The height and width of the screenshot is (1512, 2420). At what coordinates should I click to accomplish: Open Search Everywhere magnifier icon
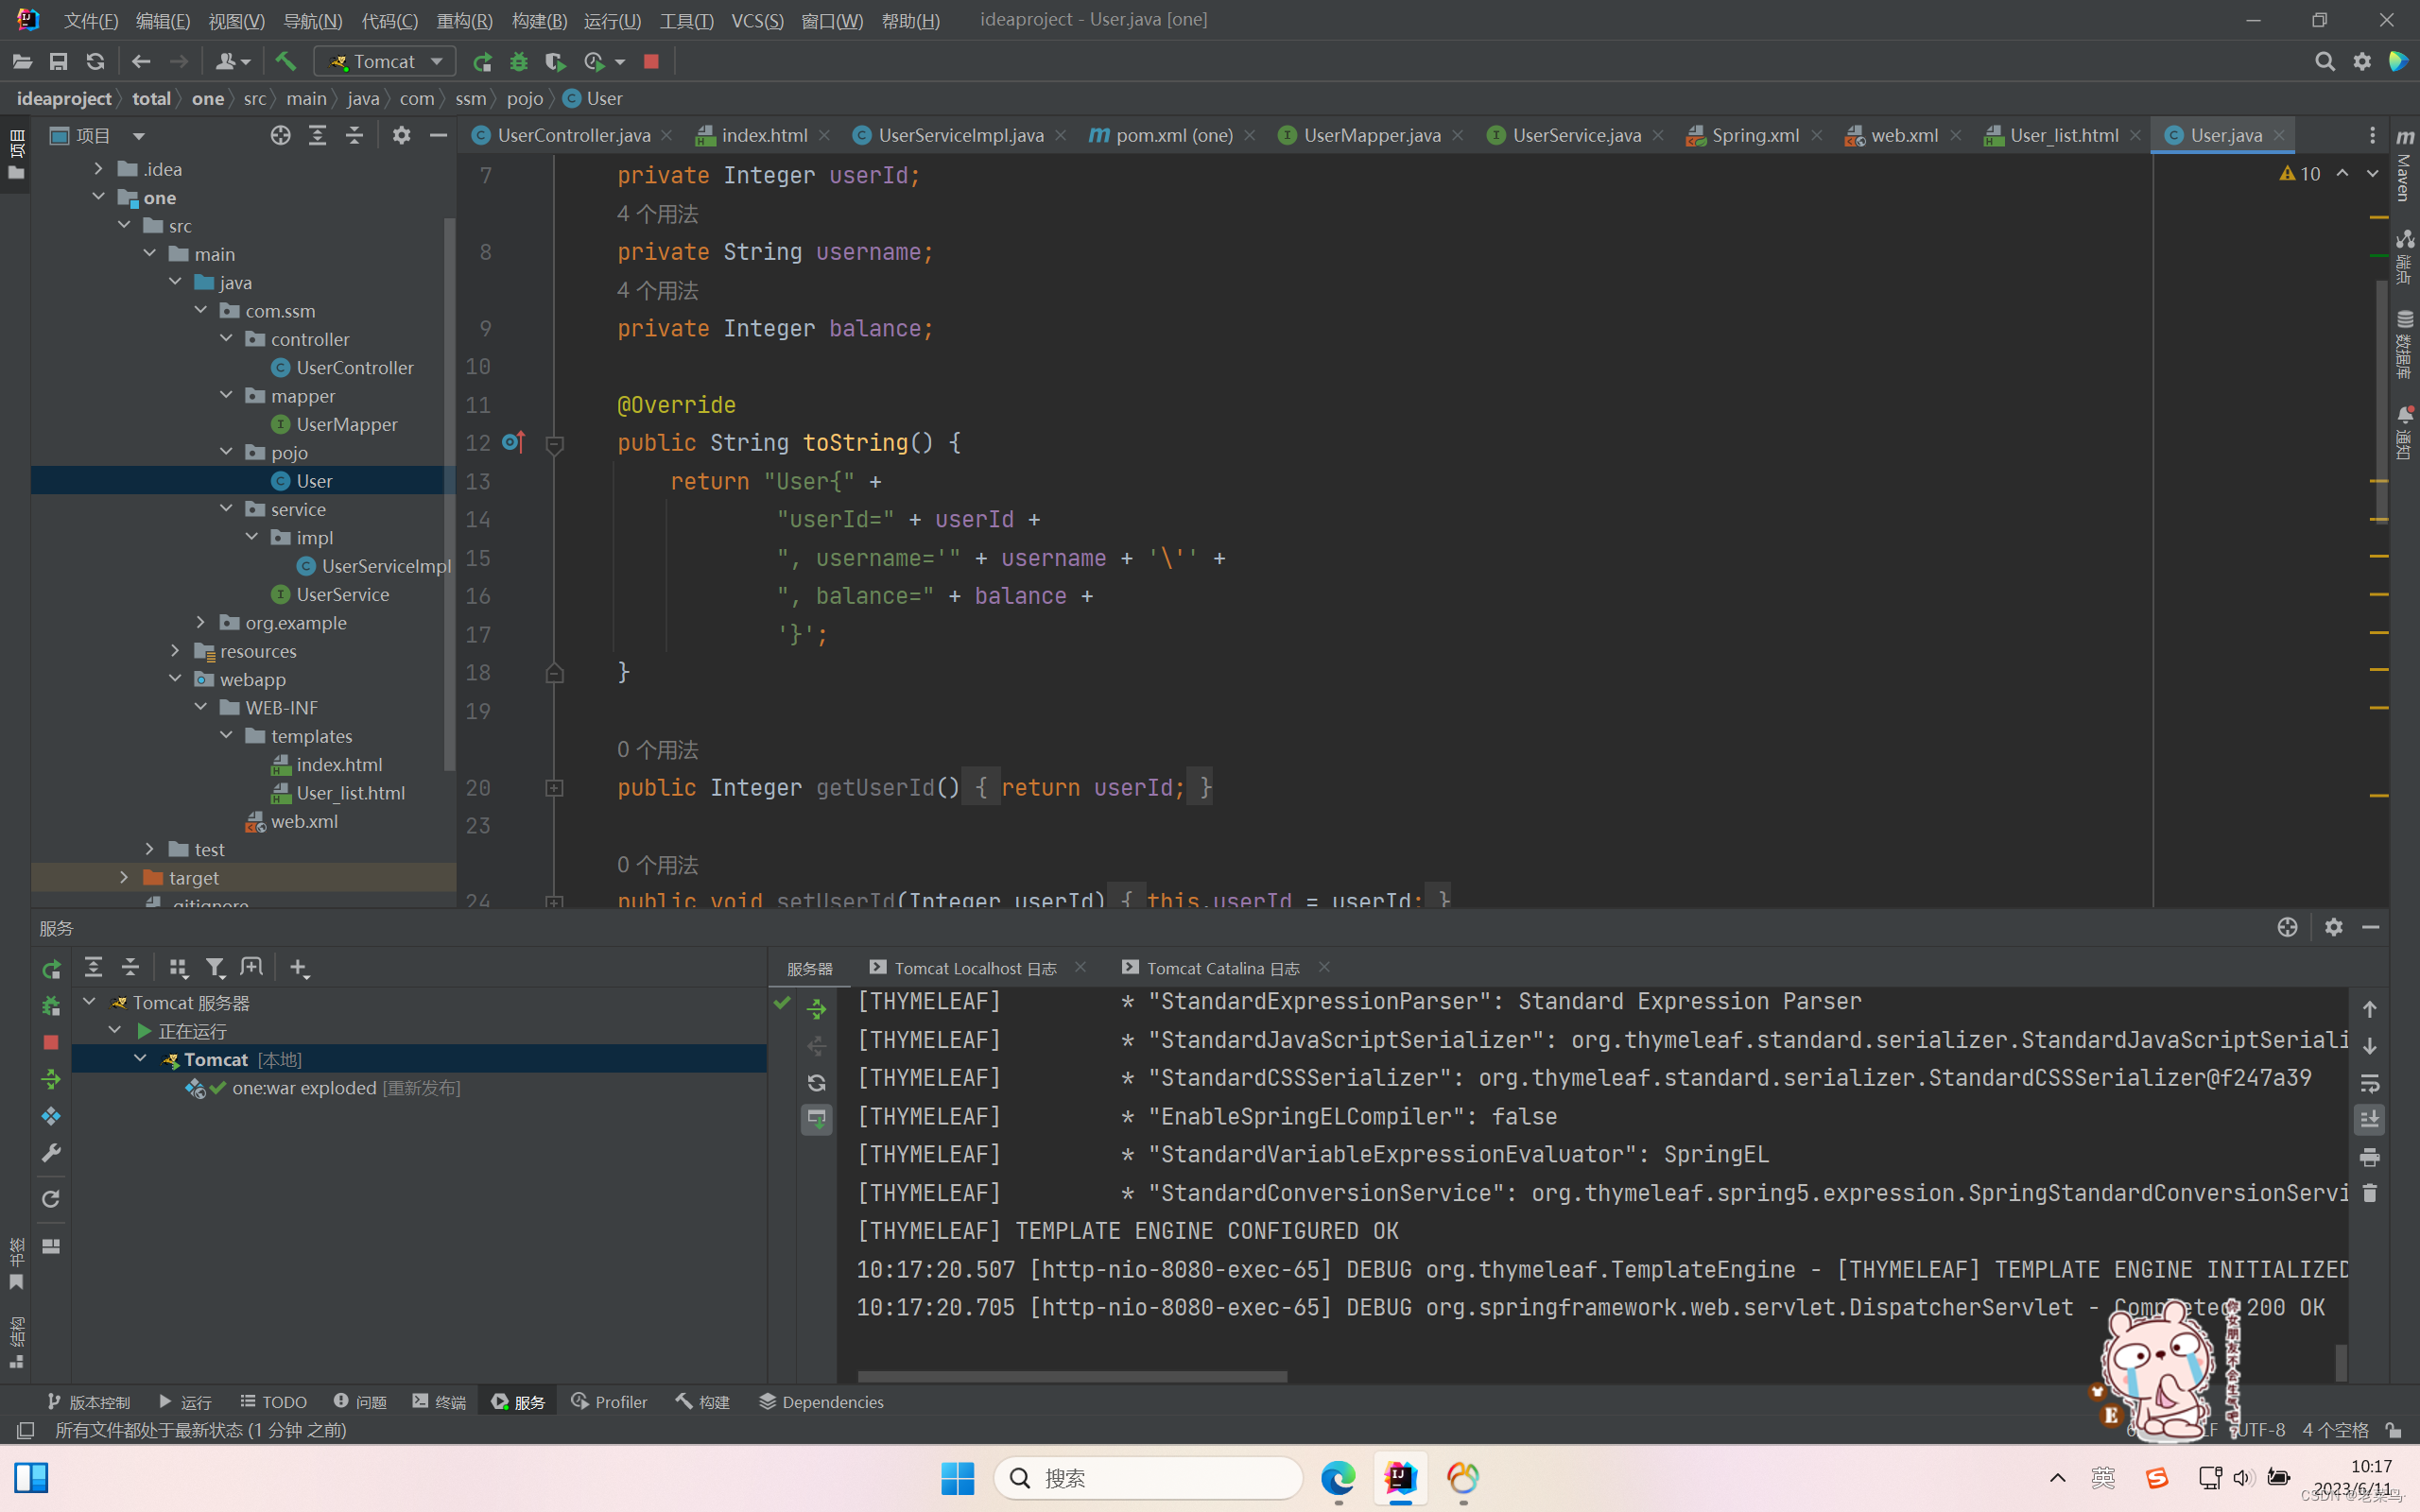[2324, 62]
